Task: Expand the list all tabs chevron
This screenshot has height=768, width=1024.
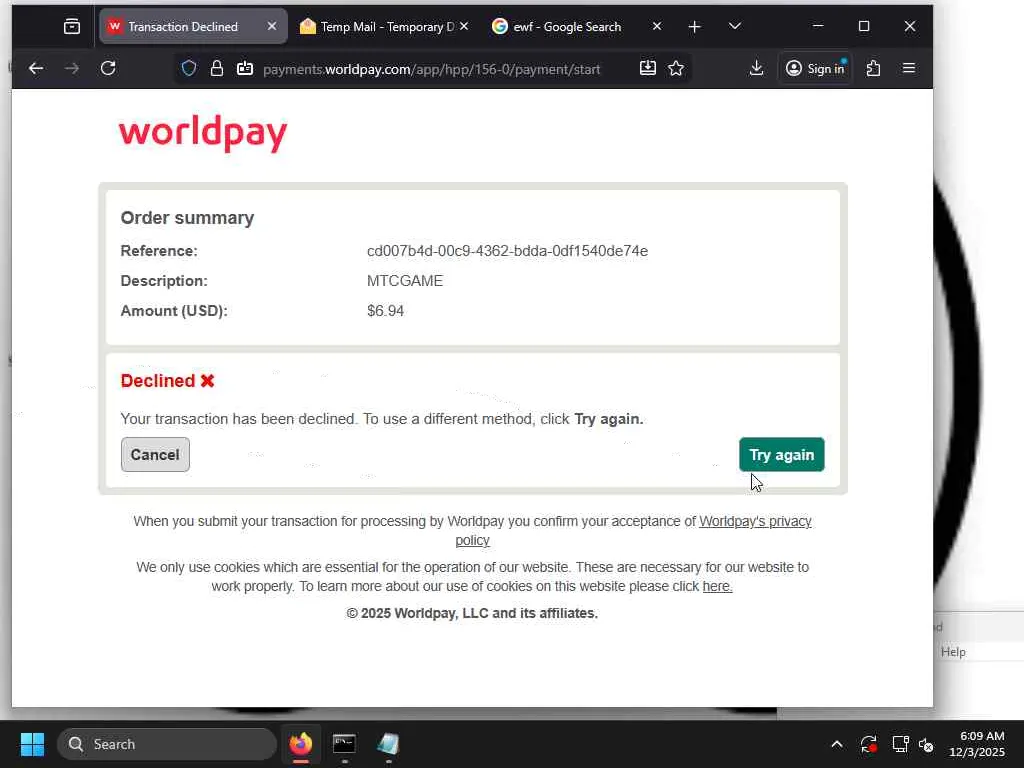Action: tap(735, 26)
